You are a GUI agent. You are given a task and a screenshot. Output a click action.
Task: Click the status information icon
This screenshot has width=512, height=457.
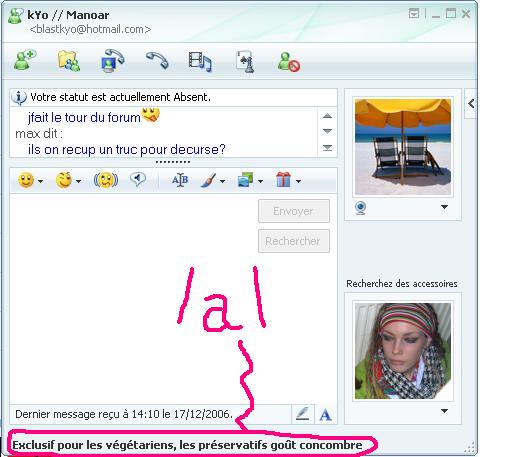click(x=19, y=97)
